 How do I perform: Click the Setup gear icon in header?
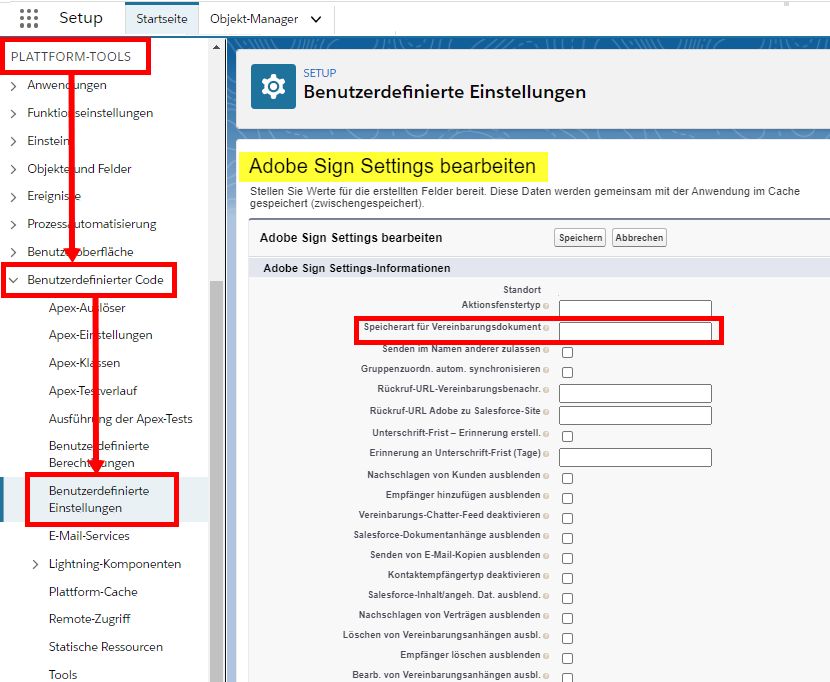pyautogui.click(x=273, y=86)
